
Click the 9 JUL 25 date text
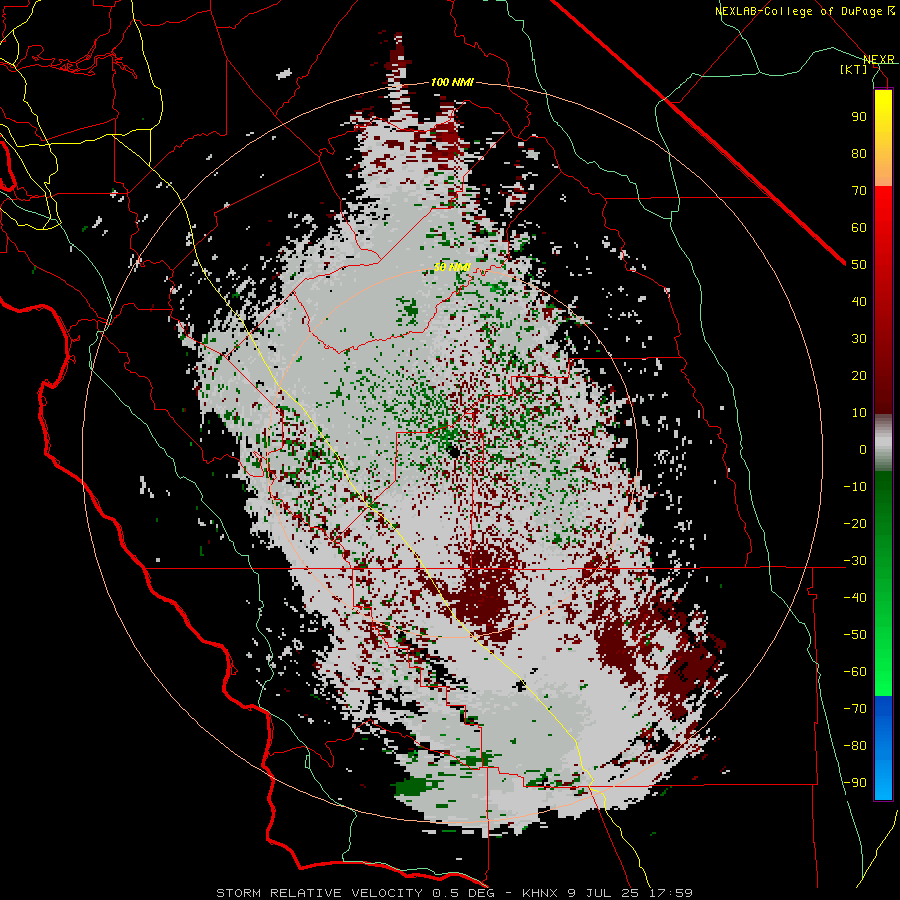pos(603,893)
